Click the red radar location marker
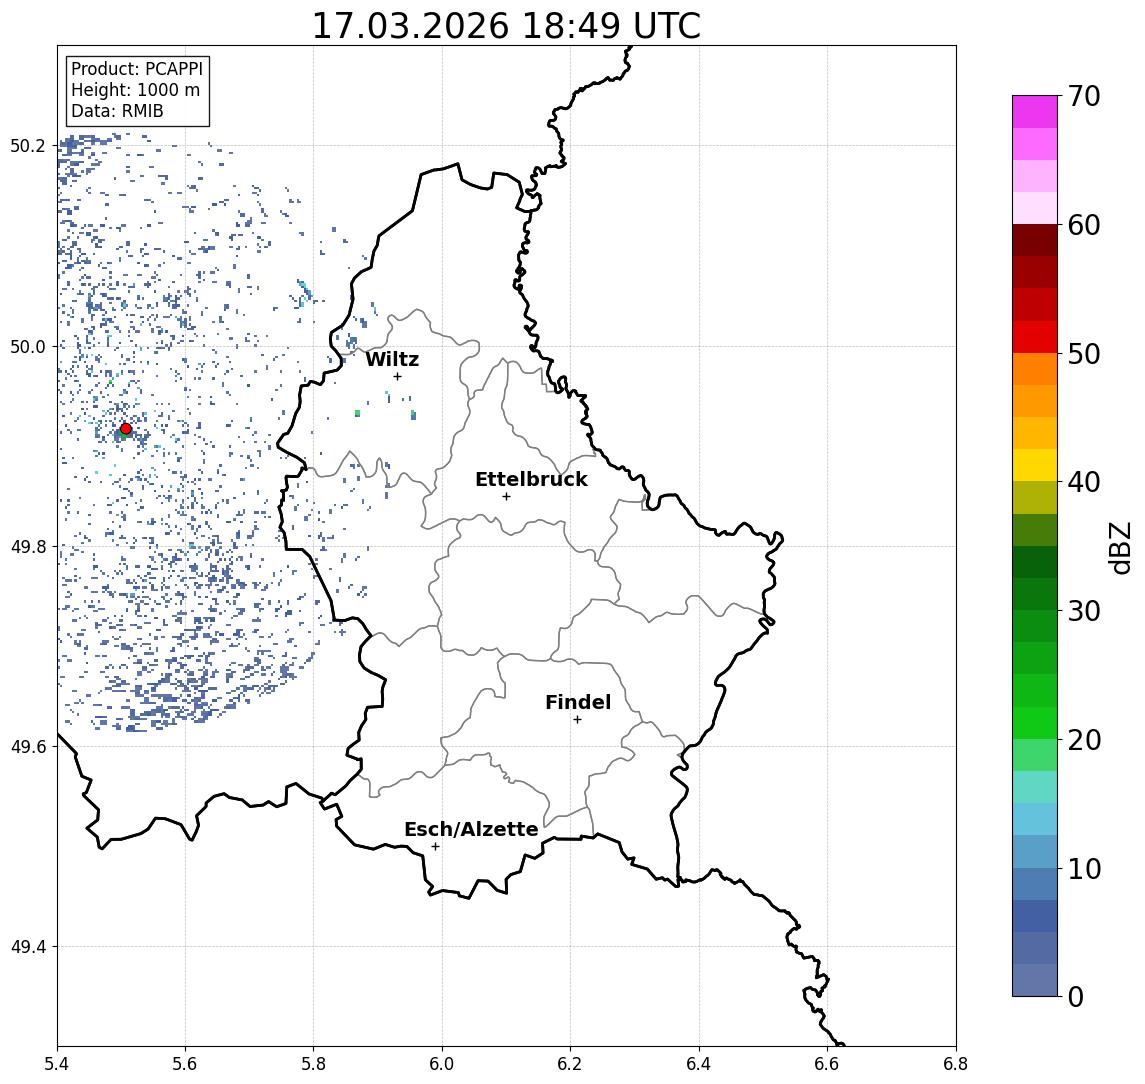This screenshot has height=1084, width=1145. (x=126, y=429)
